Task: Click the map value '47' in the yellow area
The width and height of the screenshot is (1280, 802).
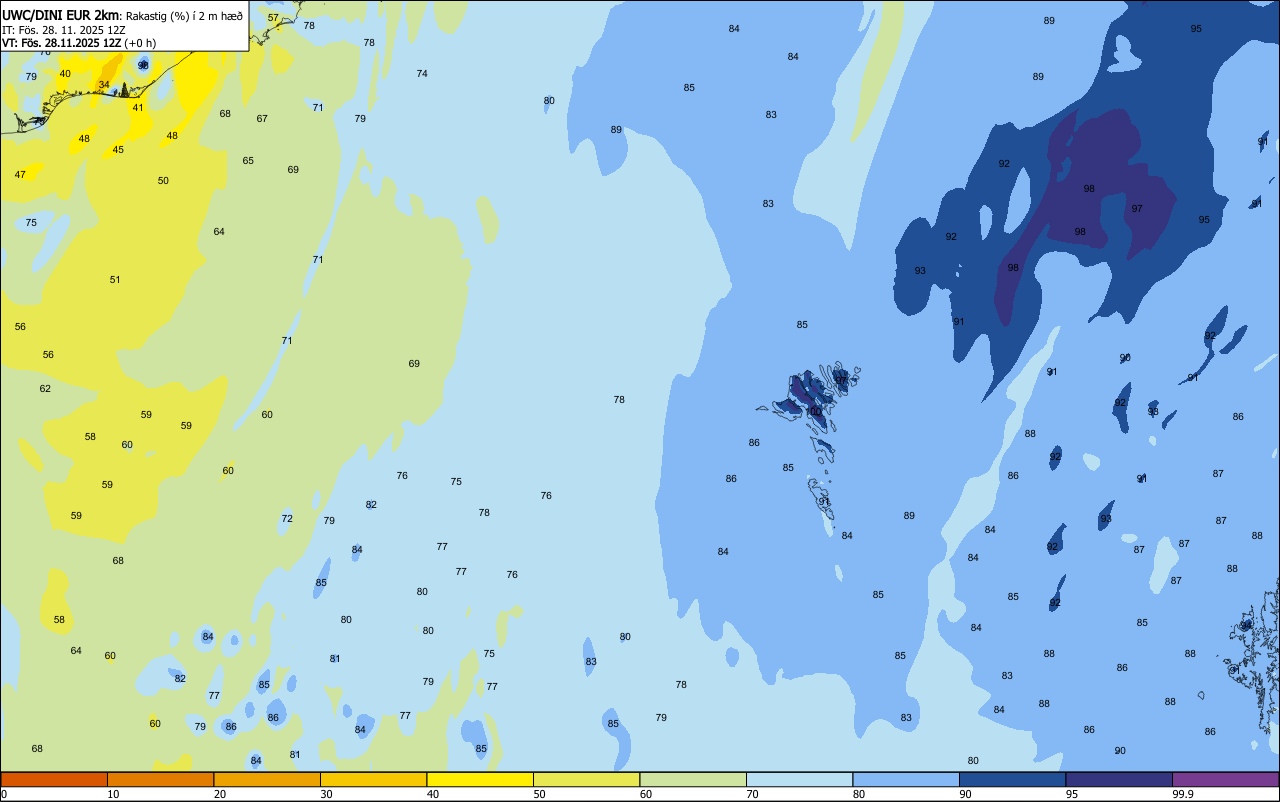Action: [20, 175]
